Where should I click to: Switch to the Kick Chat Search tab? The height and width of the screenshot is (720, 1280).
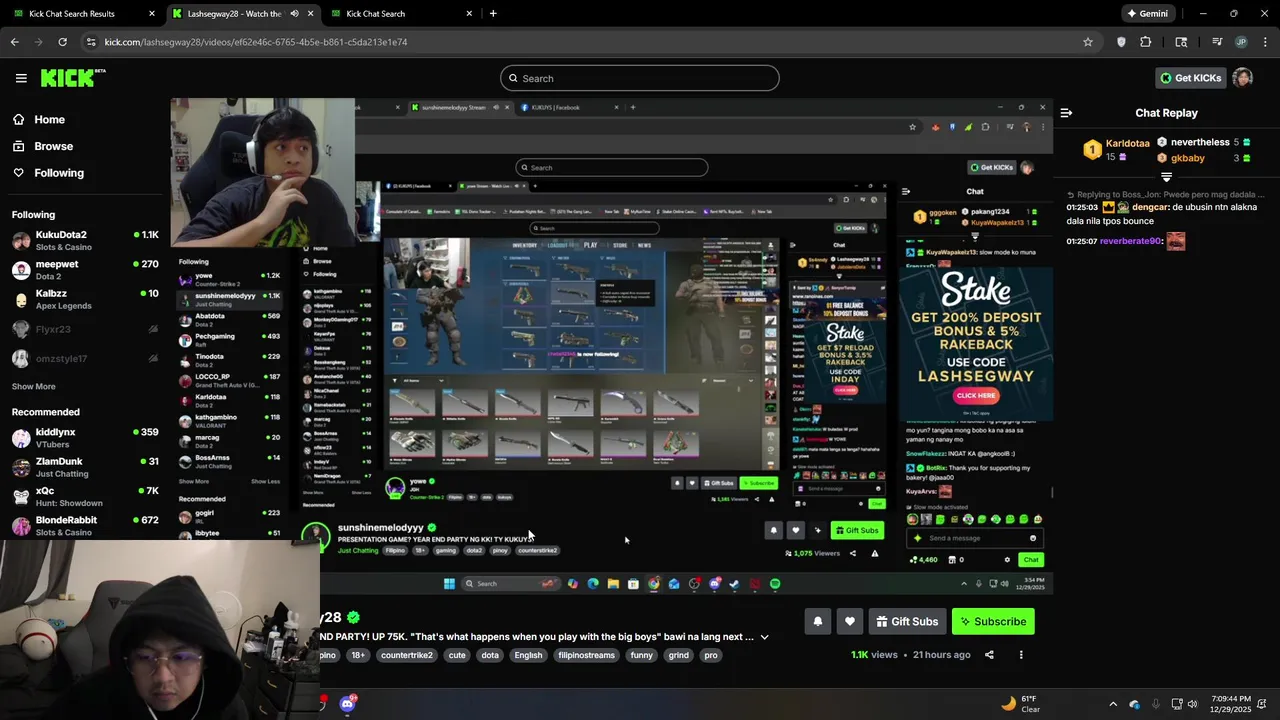coord(400,14)
